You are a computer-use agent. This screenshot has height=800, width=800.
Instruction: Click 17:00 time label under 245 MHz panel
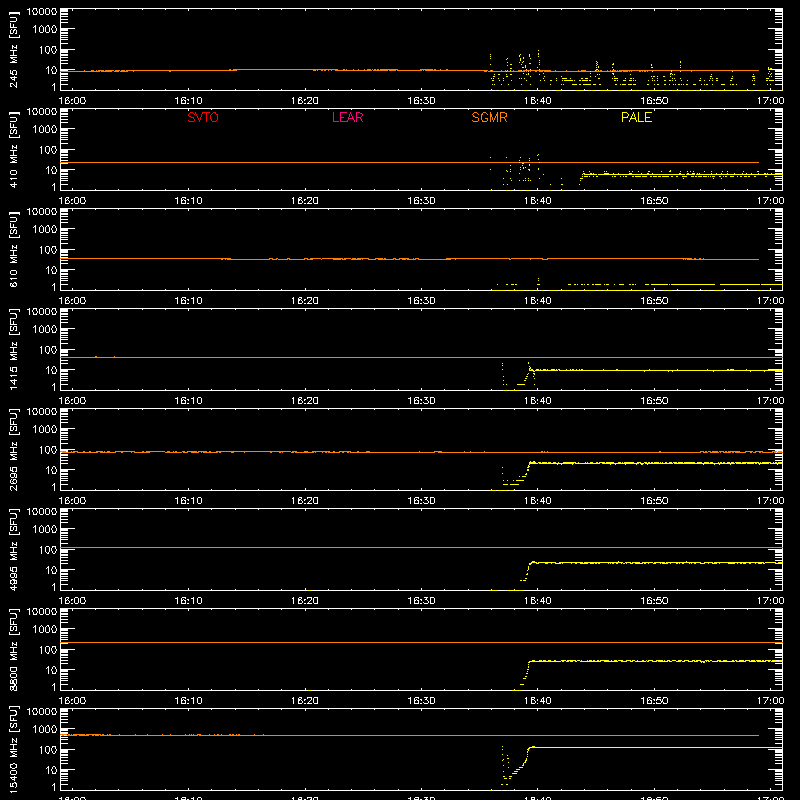(x=770, y=101)
